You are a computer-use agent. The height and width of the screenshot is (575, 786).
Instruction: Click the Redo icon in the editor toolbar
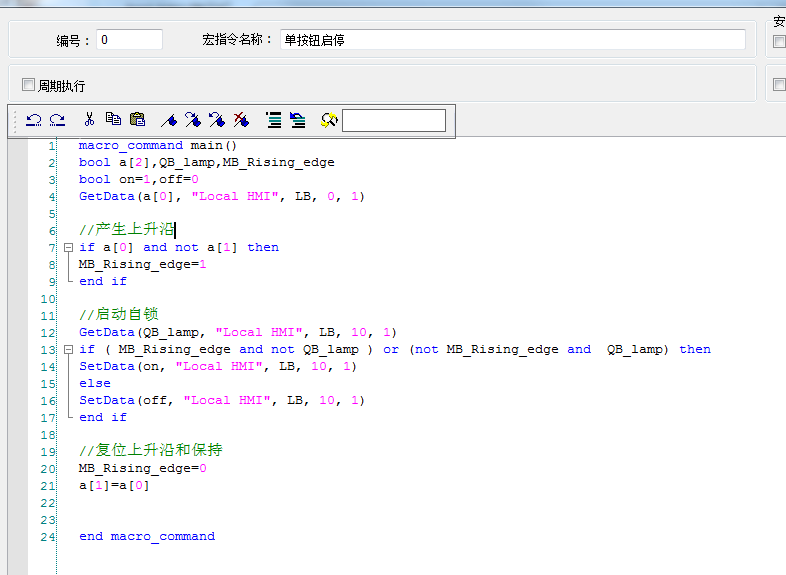pos(57,120)
